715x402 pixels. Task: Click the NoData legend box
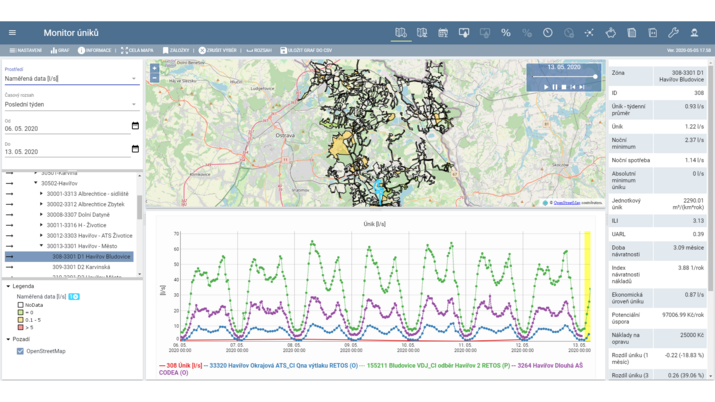20,305
